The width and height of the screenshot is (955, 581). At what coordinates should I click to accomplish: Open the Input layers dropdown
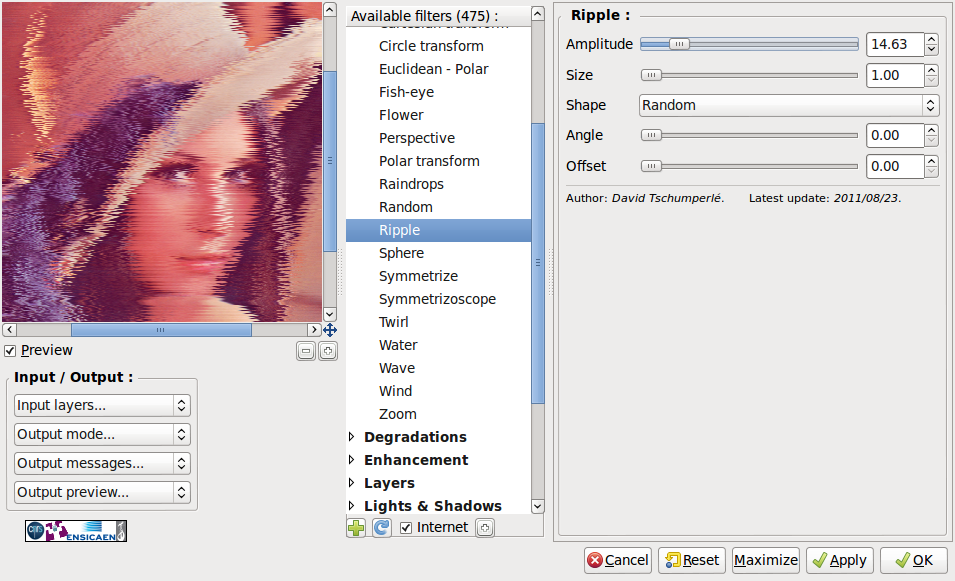click(x=102, y=406)
